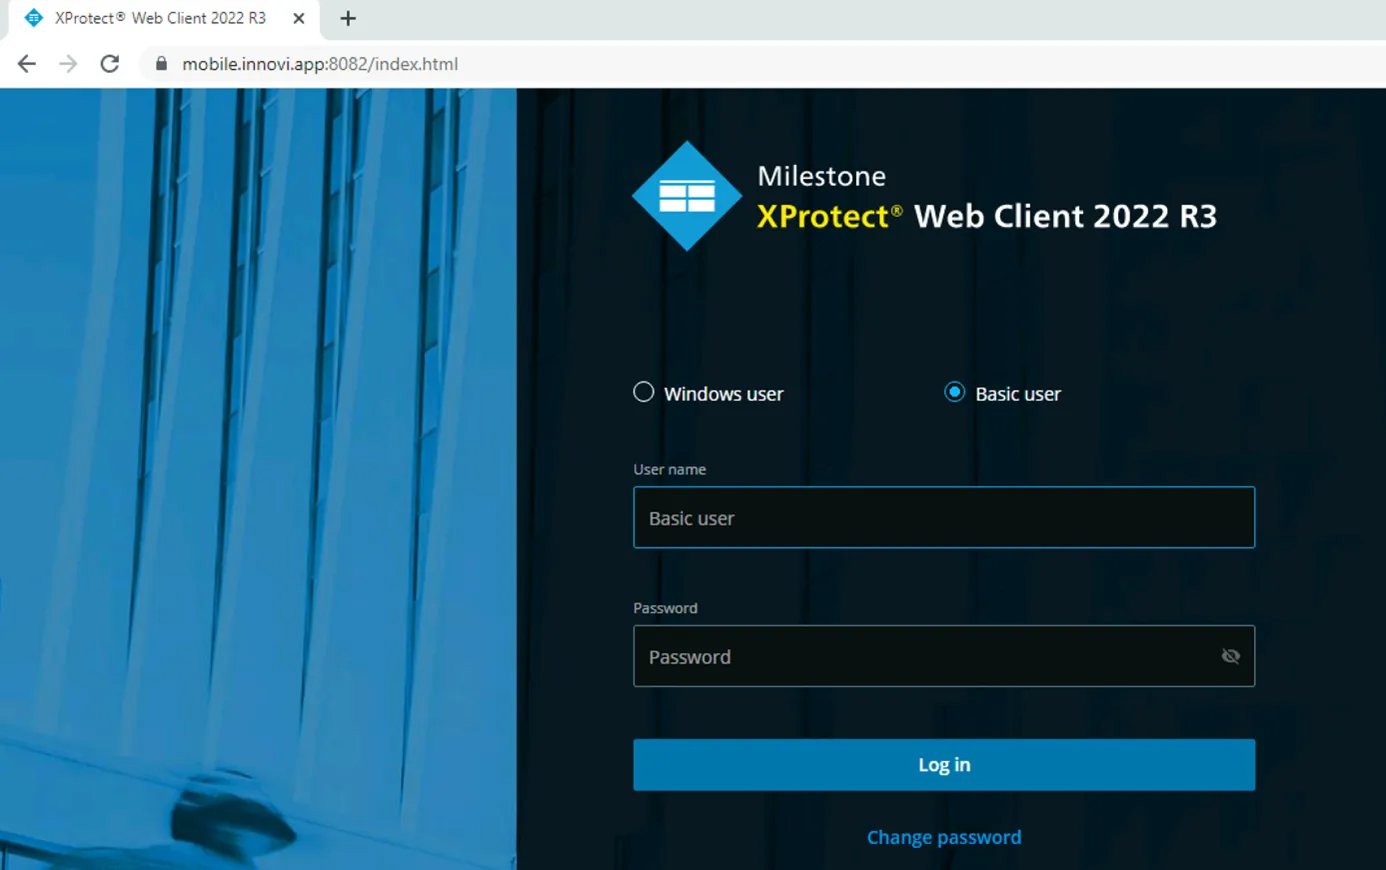
Task: Toggle password visibility eye icon
Action: pos(1231,656)
